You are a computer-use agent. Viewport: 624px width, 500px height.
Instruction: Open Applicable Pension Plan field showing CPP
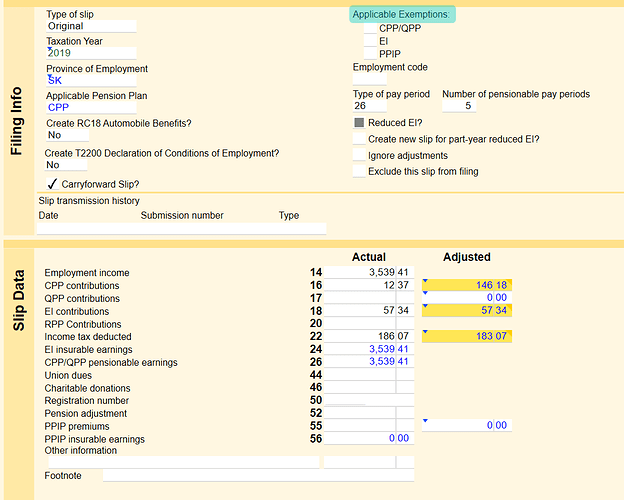tap(91, 107)
